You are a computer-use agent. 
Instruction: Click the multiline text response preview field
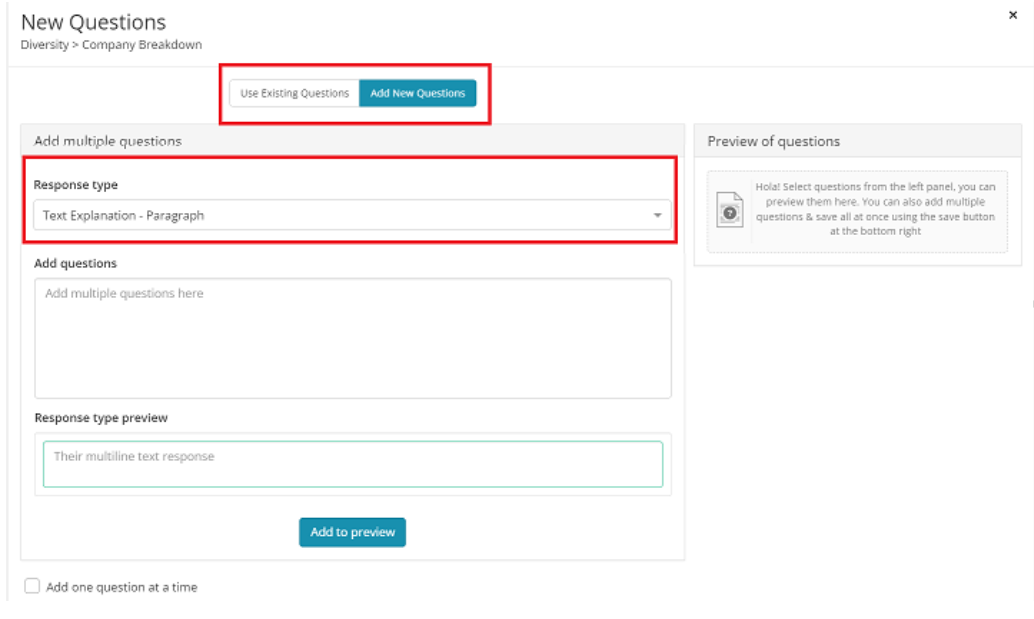(x=353, y=464)
